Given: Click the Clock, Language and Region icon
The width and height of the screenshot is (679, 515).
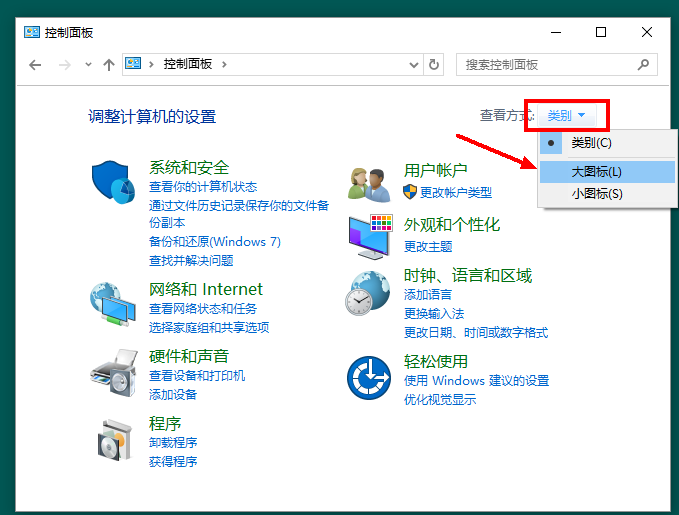Looking at the screenshot, I should (x=368, y=293).
